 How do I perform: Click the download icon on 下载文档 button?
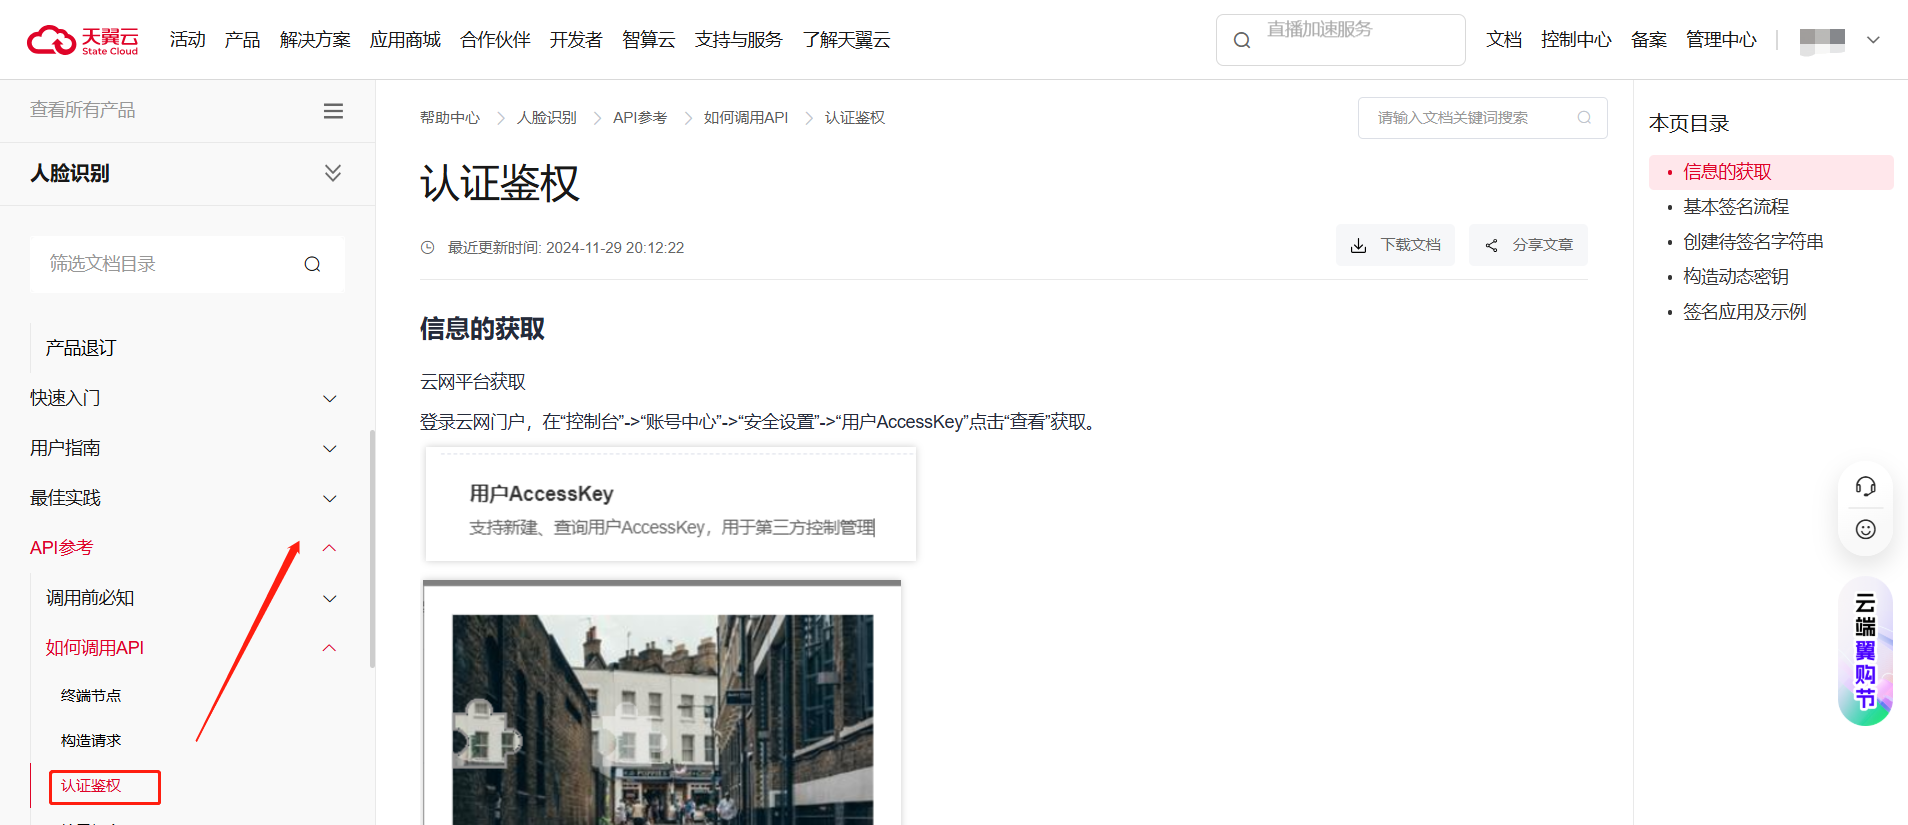click(x=1358, y=245)
